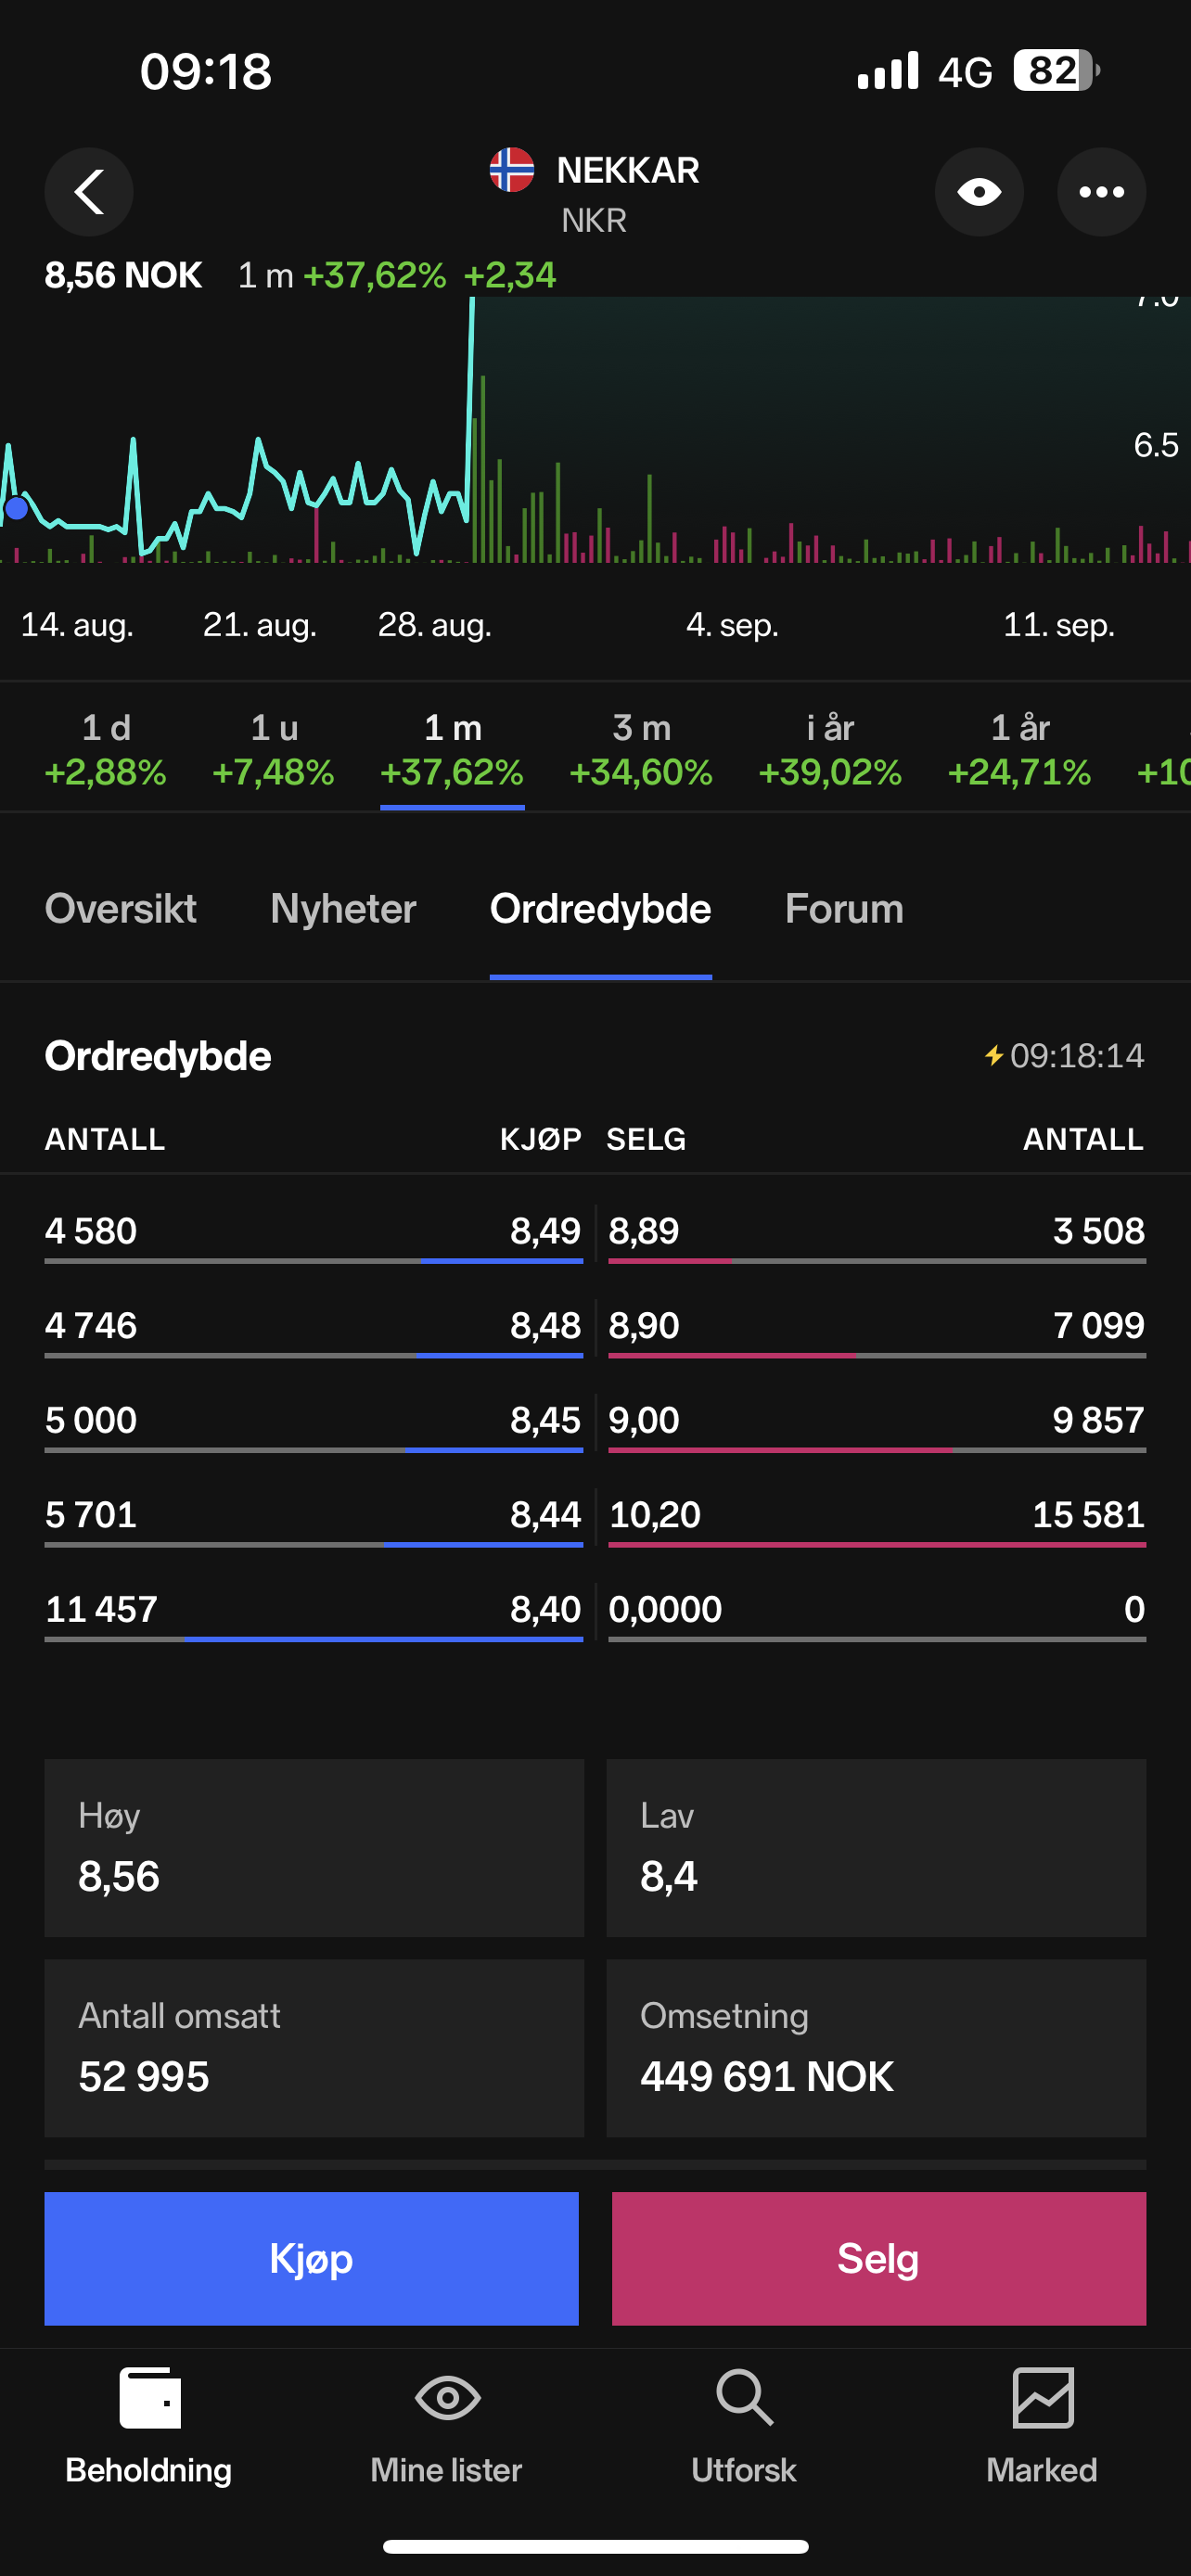The width and height of the screenshot is (1191, 2576).
Task: Tap the 28. aug. date label
Action: [434, 625]
